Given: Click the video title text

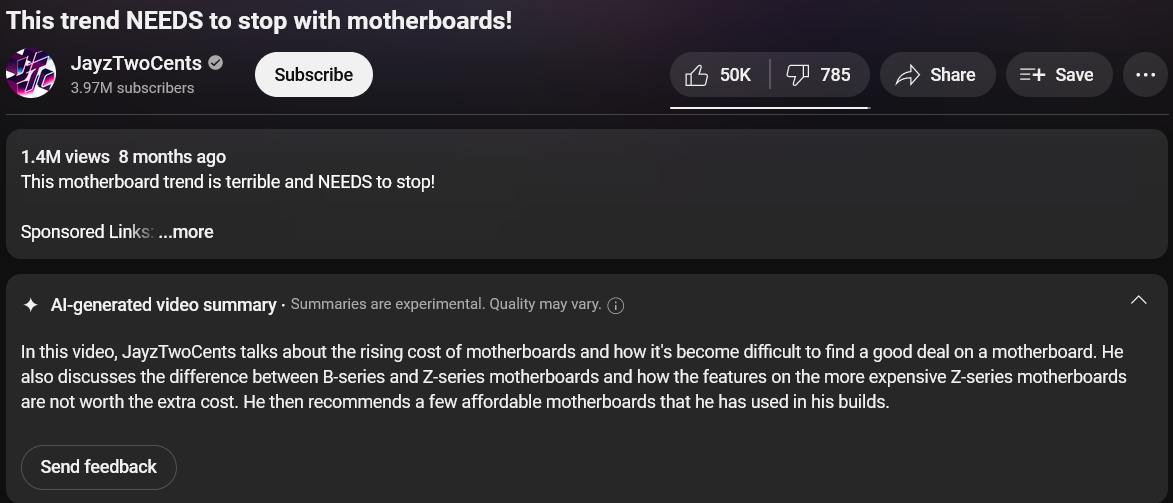Looking at the screenshot, I should pyautogui.click(x=259, y=20).
